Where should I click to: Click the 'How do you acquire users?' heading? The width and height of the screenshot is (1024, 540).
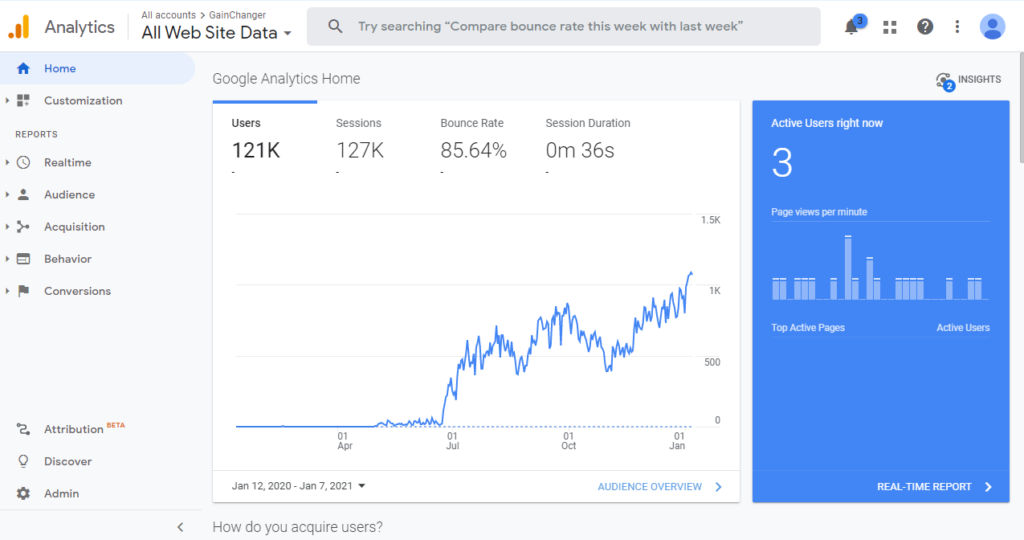tap(297, 527)
